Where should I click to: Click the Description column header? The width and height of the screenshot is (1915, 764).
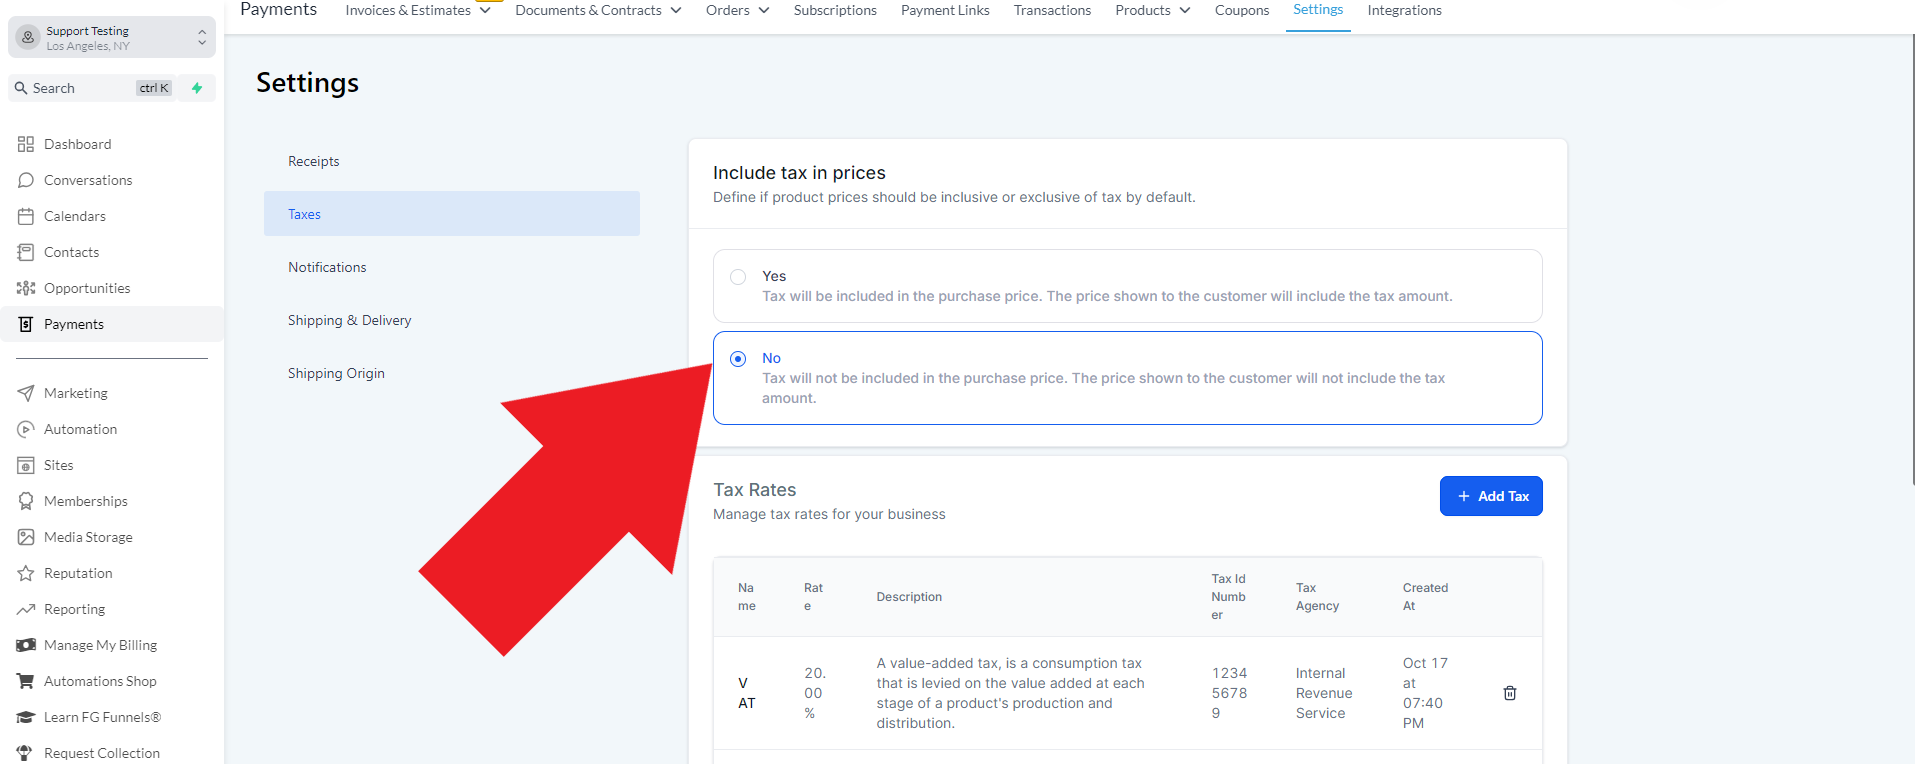point(909,597)
